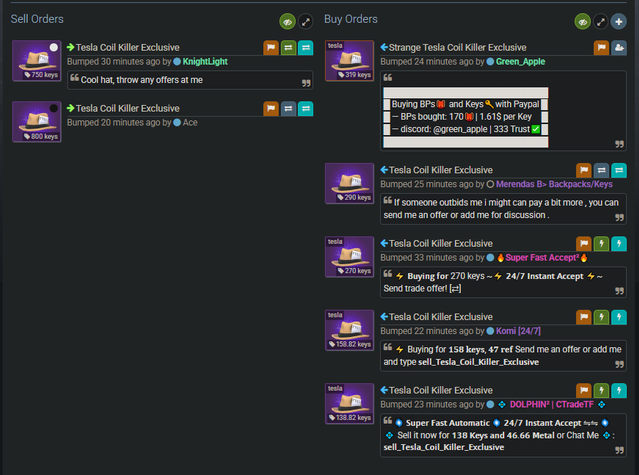Click teal lightning icon on DOLPHIN² listing
Screen dimensions: 639x475
tap(619, 390)
